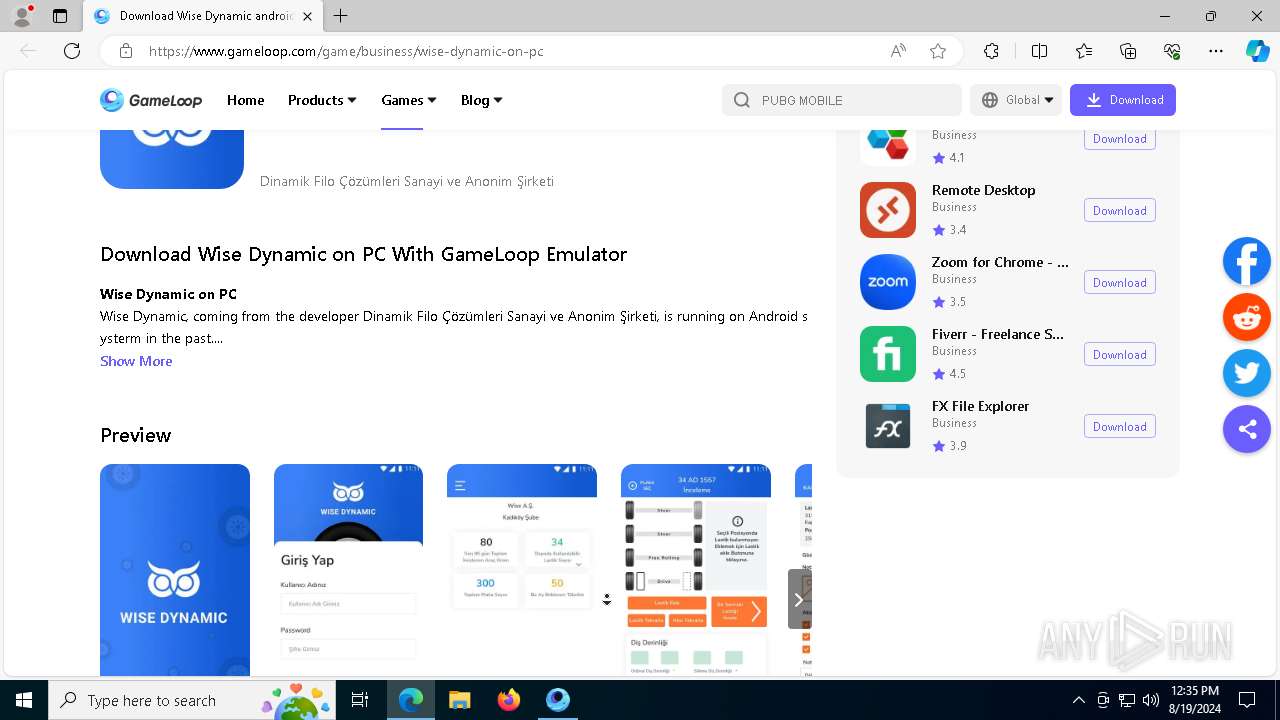This screenshot has width=1280, height=720.
Task: Open Fiverr app icon
Action: point(888,354)
